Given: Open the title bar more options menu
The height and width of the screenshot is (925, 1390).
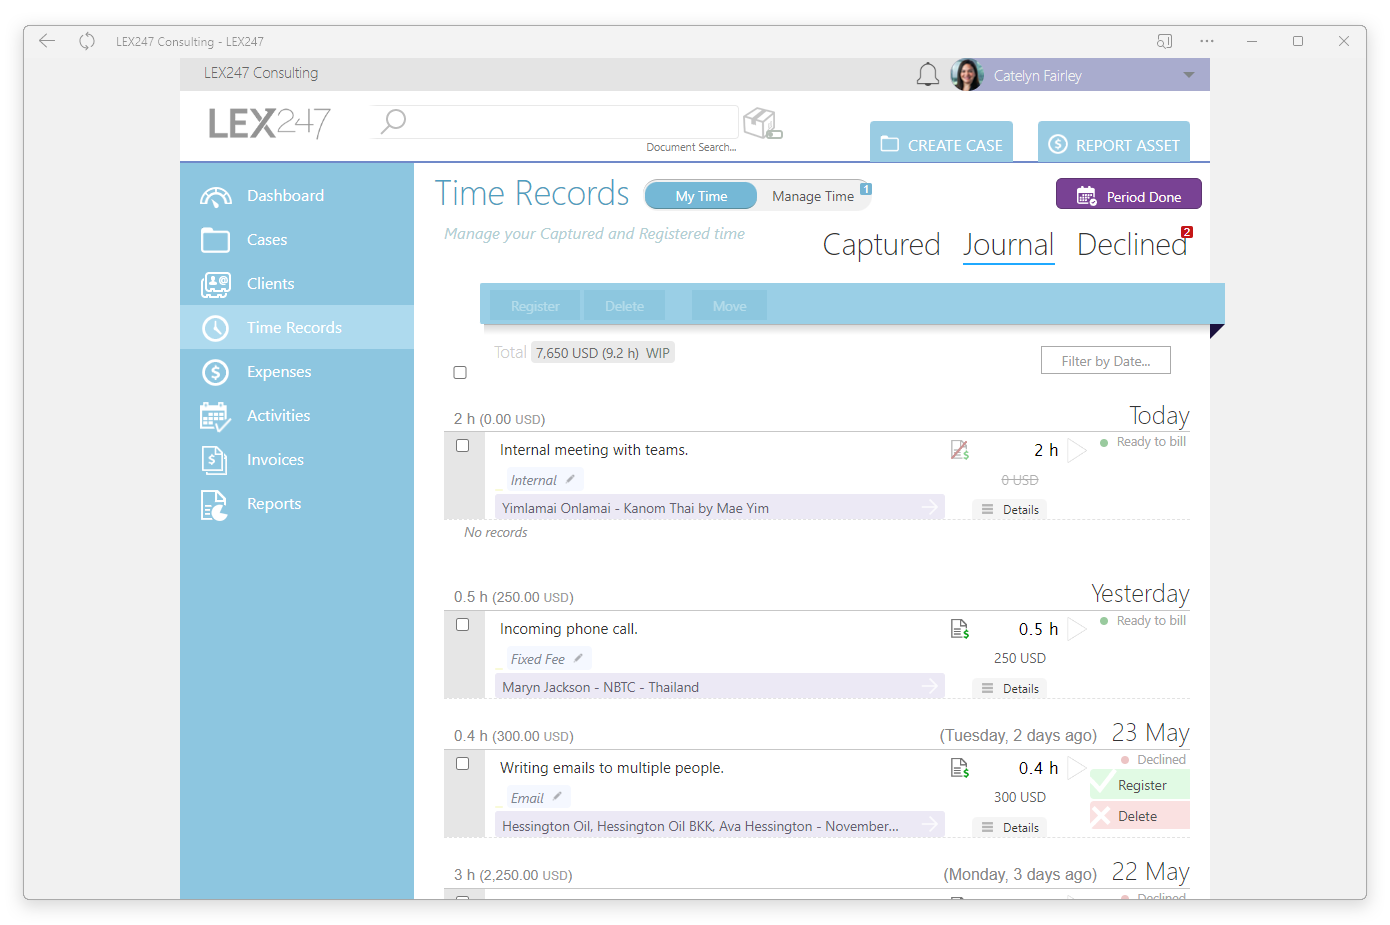Looking at the screenshot, I should (1207, 41).
